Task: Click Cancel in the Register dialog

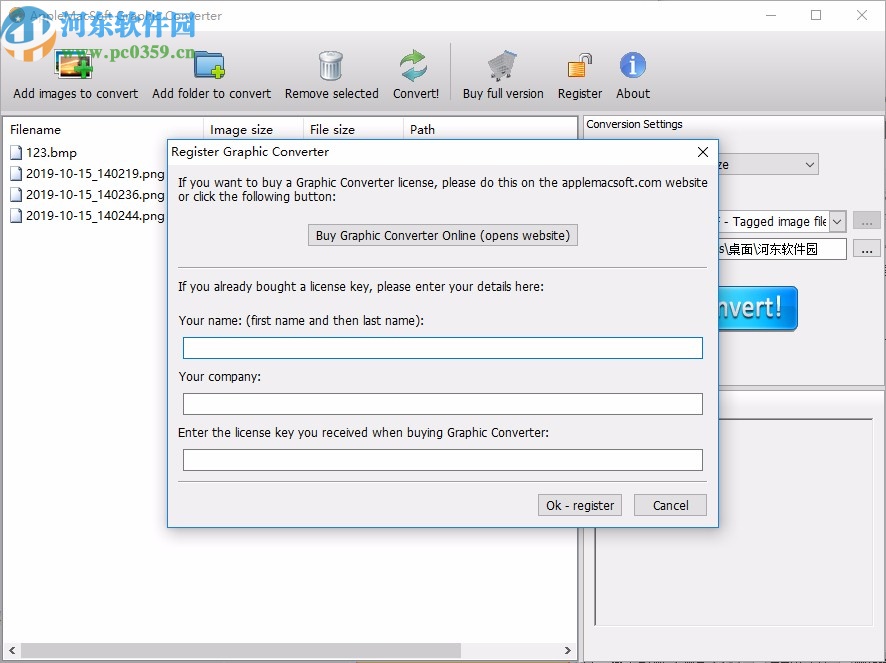Action: [x=670, y=505]
